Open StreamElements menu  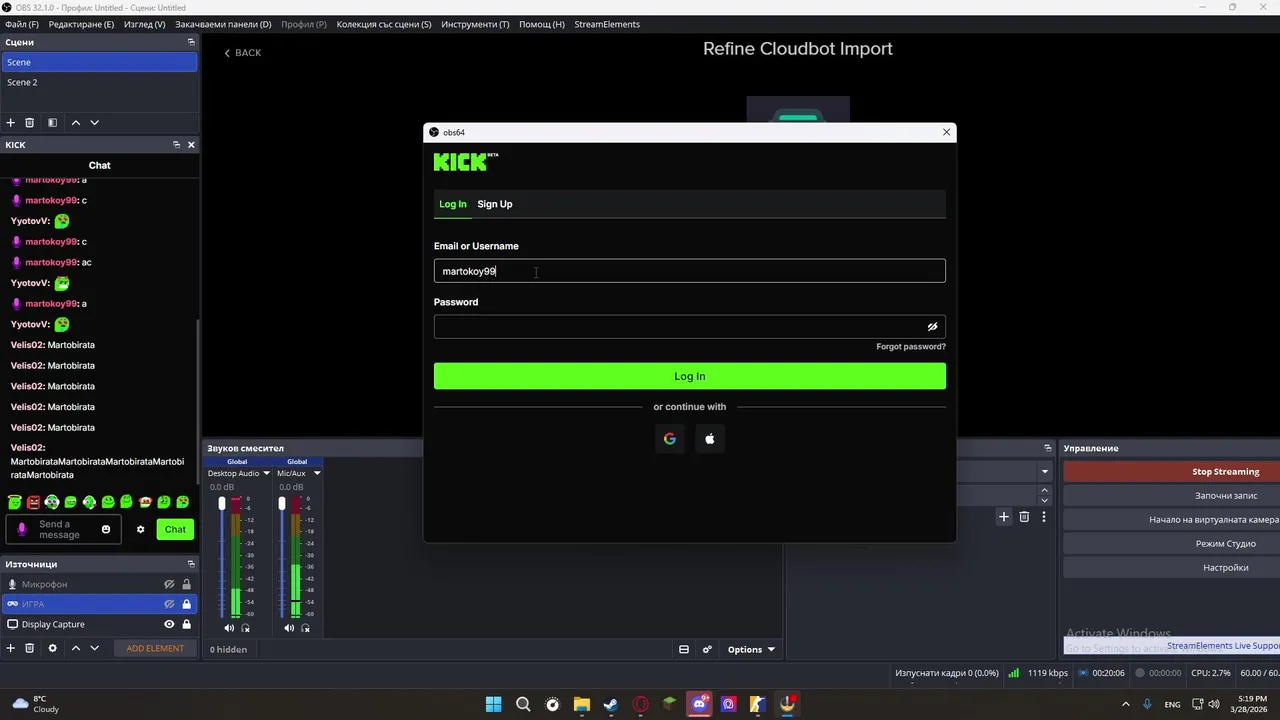click(607, 24)
